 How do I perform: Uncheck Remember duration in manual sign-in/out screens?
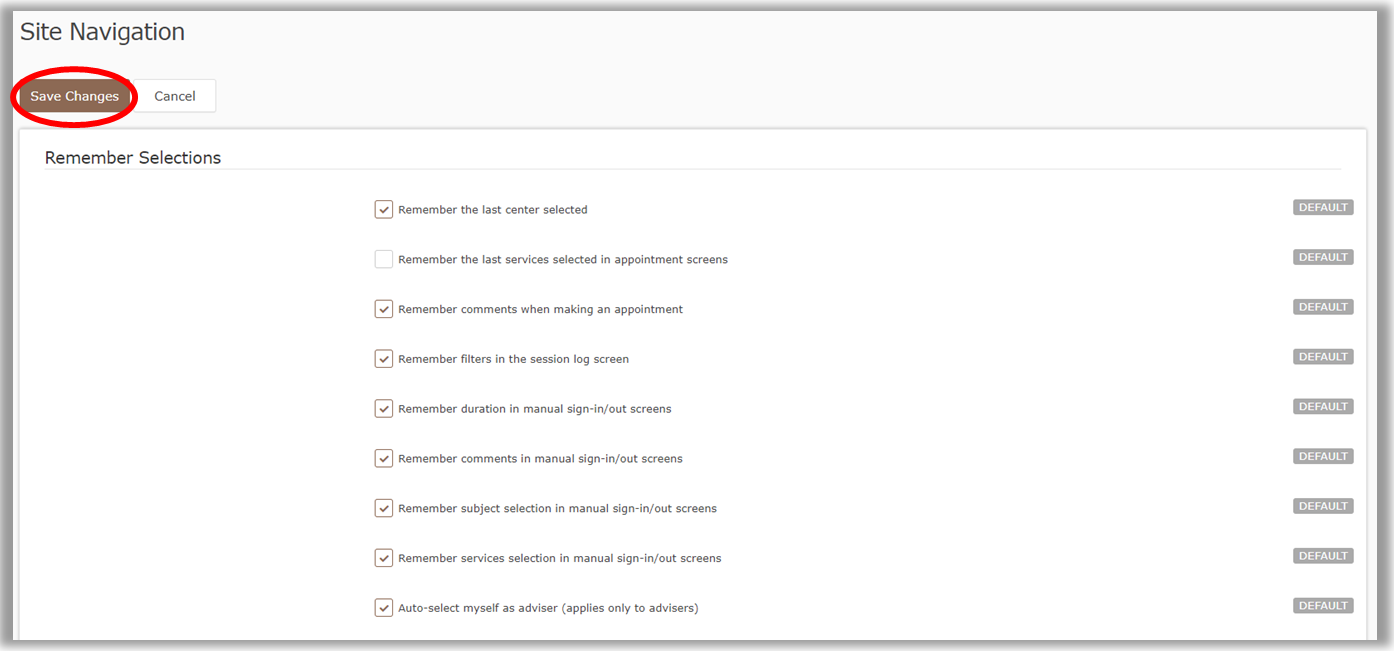tap(384, 409)
